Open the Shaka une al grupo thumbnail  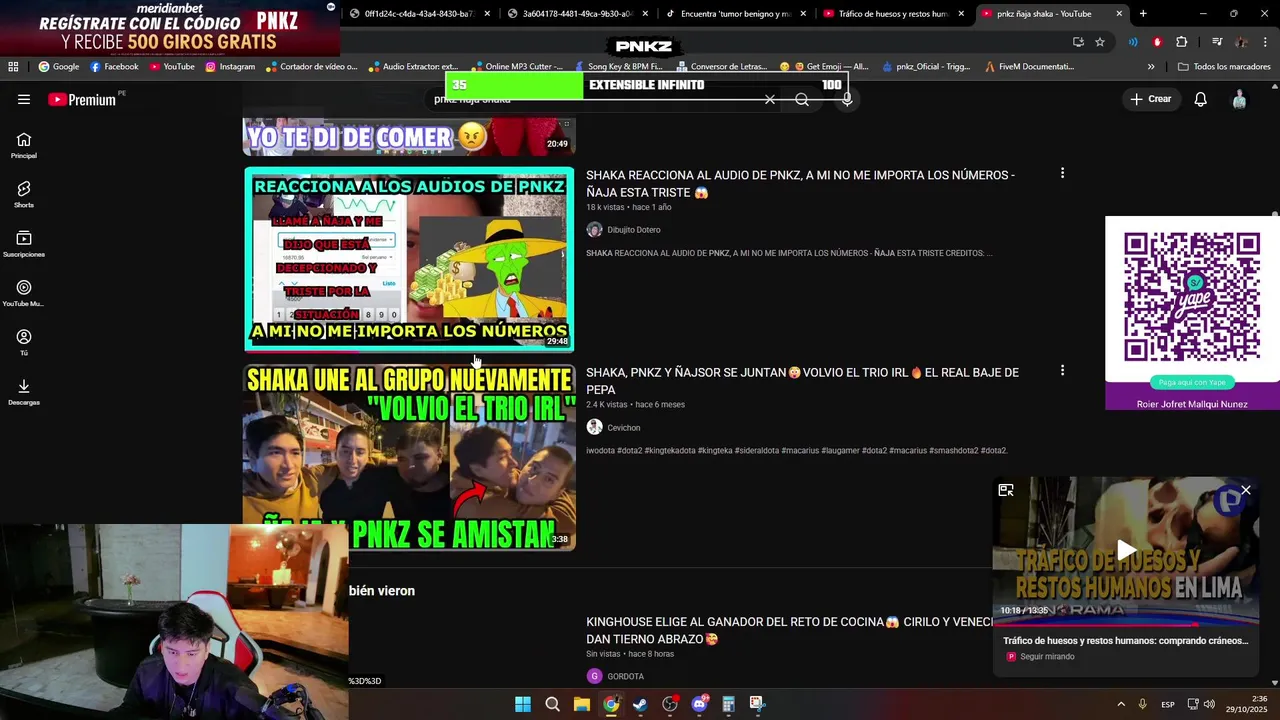409,457
